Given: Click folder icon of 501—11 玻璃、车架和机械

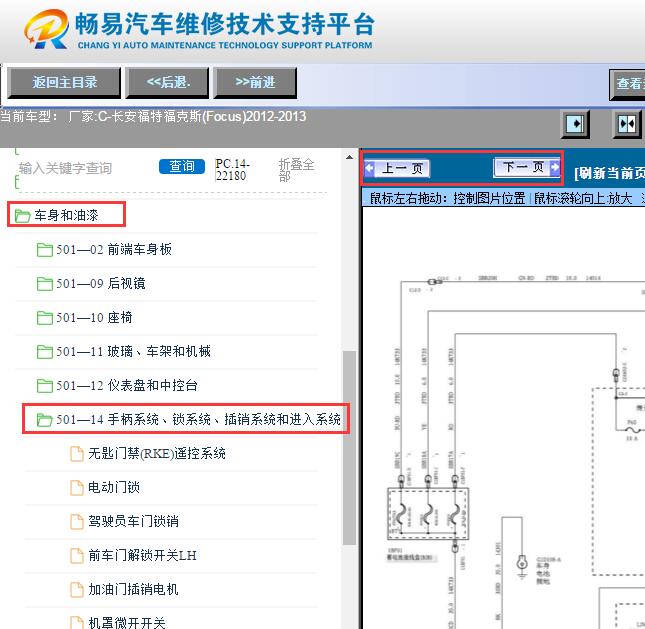Looking at the screenshot, I should point(44,352).
